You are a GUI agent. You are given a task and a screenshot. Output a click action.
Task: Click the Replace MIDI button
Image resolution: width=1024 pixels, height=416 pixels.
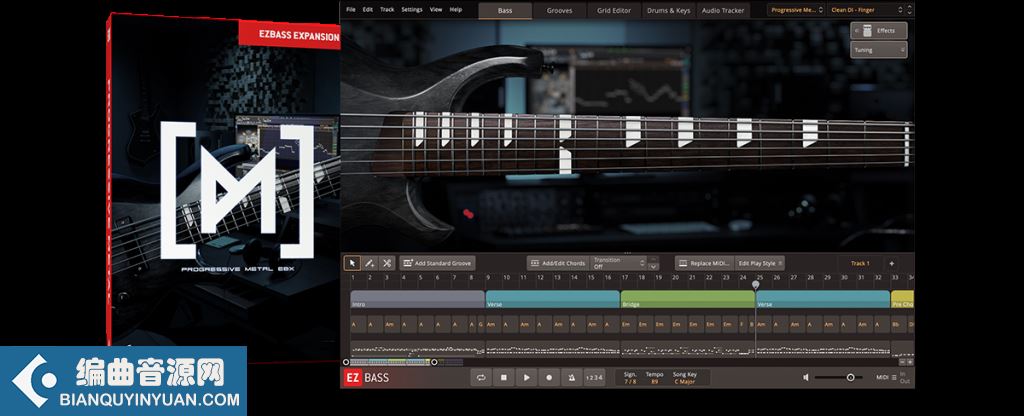[x=704, y=263]
